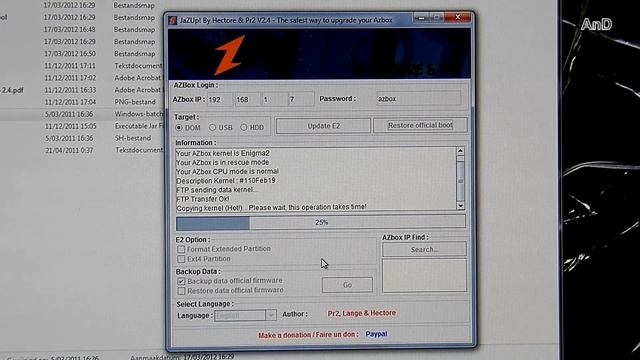Click the Information scroll down arrow
Image resolution: width=640 pixels, height=360 pixels.
point(460,206)
